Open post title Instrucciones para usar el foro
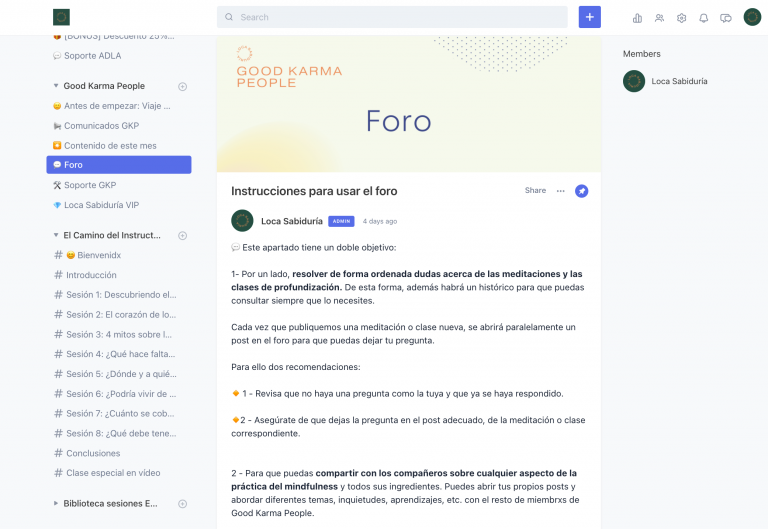Screen dimensions: 768x529 314,191
